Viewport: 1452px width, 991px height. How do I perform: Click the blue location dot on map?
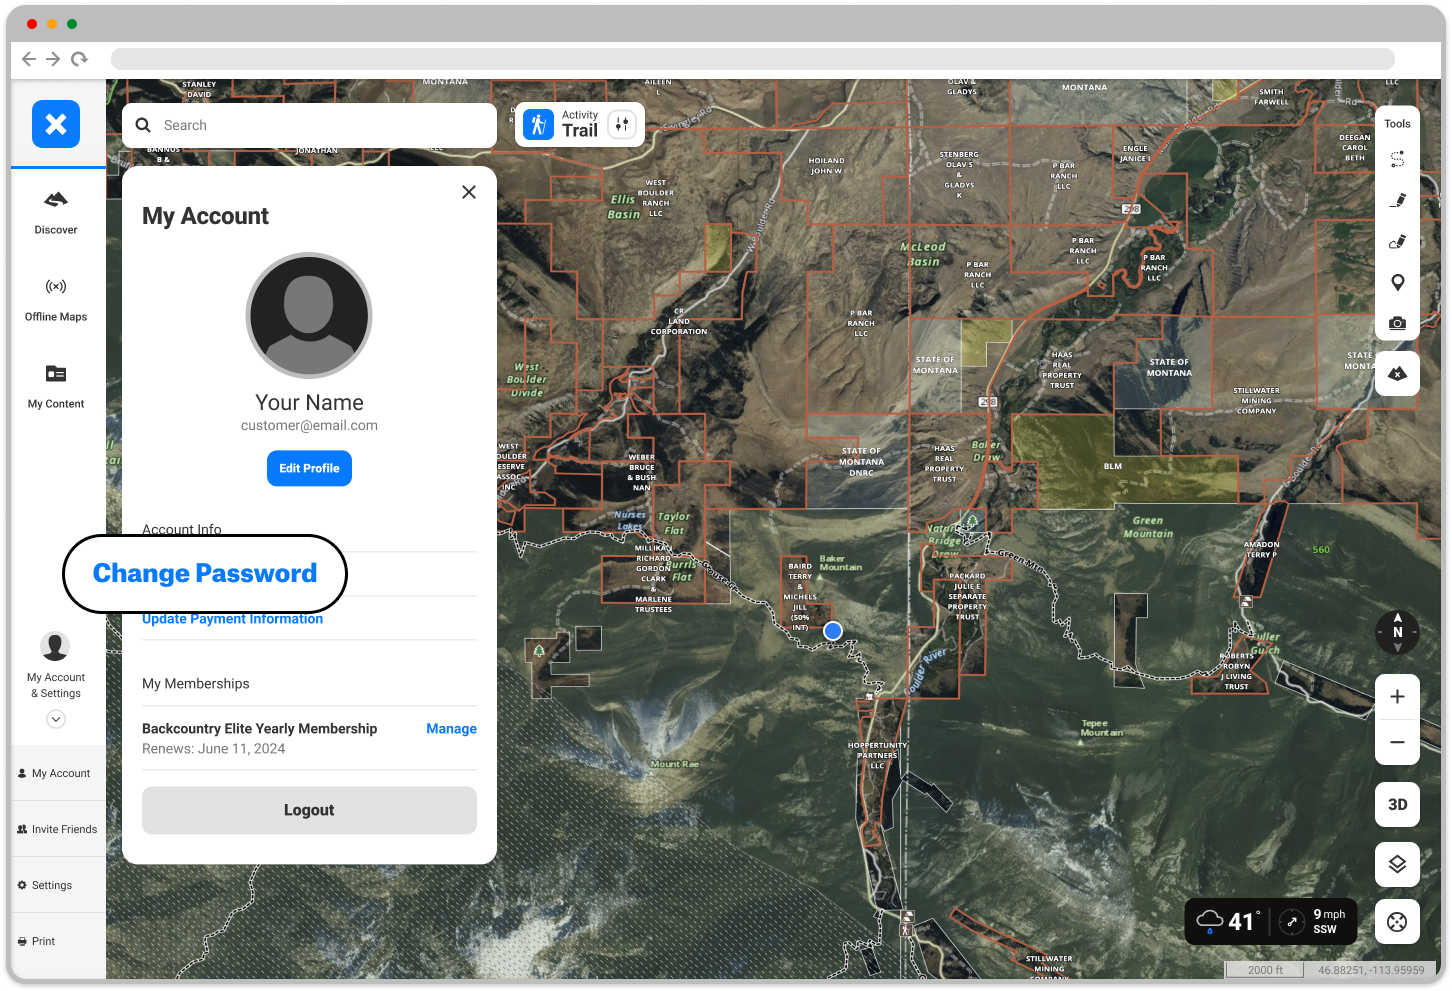(833, 631)
